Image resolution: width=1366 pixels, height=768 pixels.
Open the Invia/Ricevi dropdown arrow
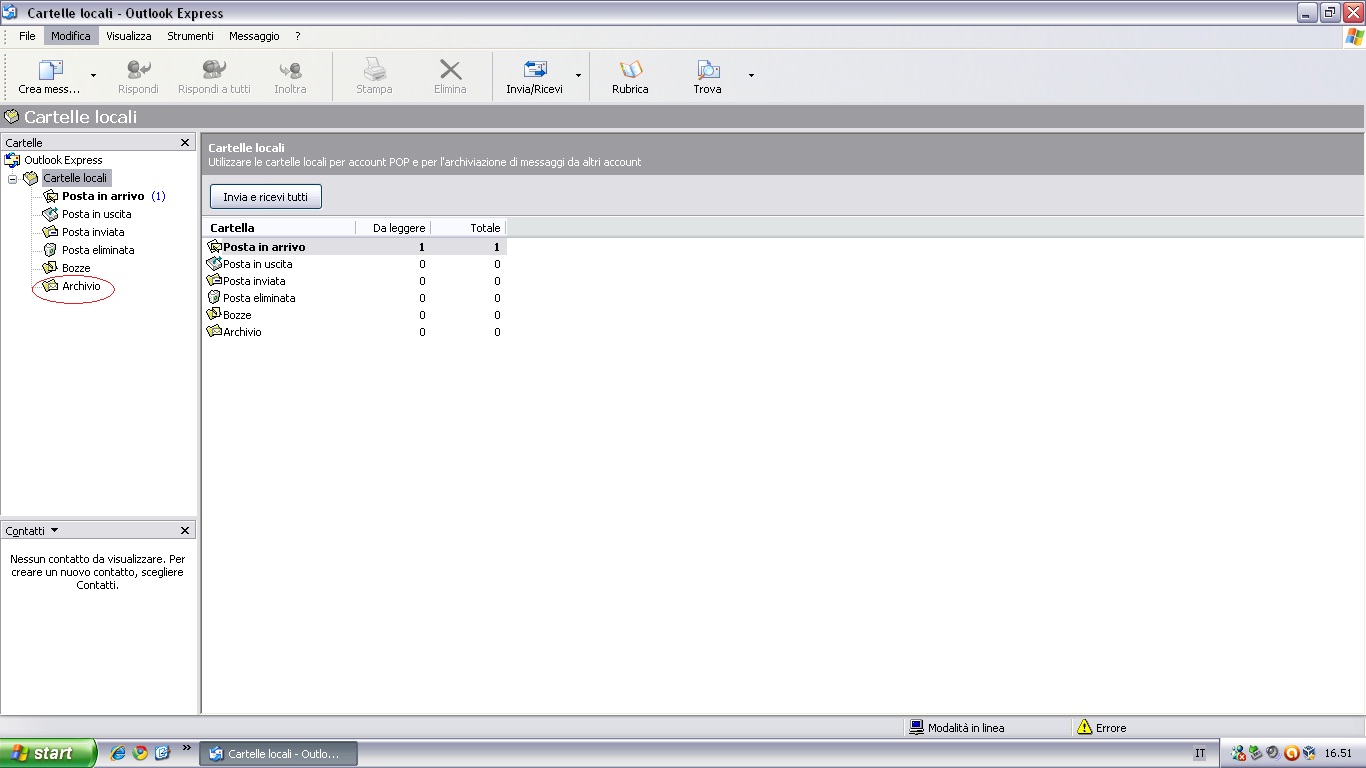coord(578,76)
